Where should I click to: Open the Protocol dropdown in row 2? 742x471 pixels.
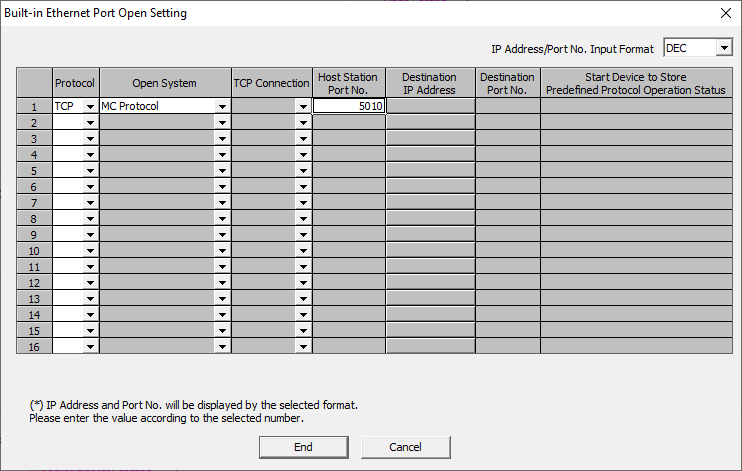click(x=90, y=122)
